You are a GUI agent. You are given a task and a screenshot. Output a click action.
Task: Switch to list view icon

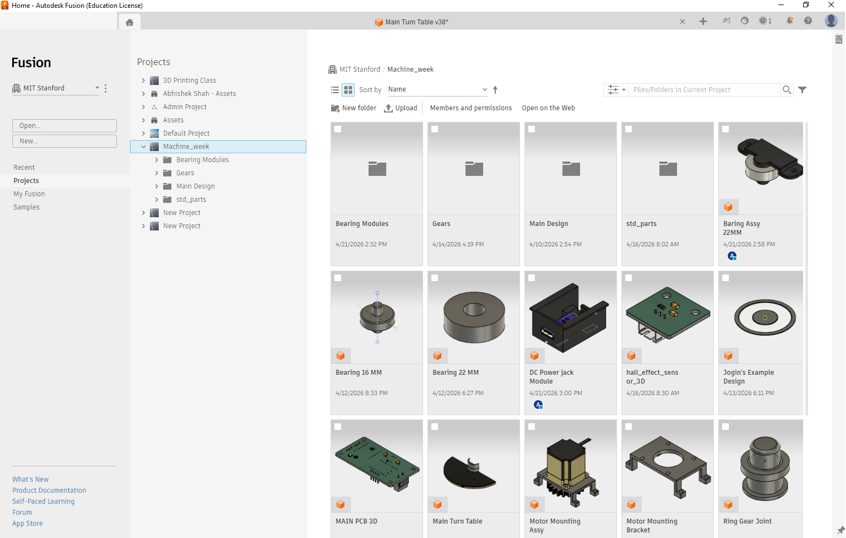click(335, 90)
